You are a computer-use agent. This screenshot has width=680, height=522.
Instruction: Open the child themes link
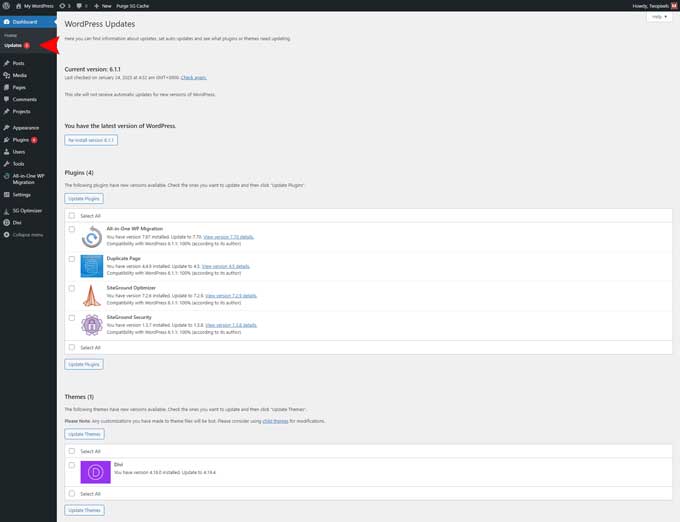(x=275, y=421)
